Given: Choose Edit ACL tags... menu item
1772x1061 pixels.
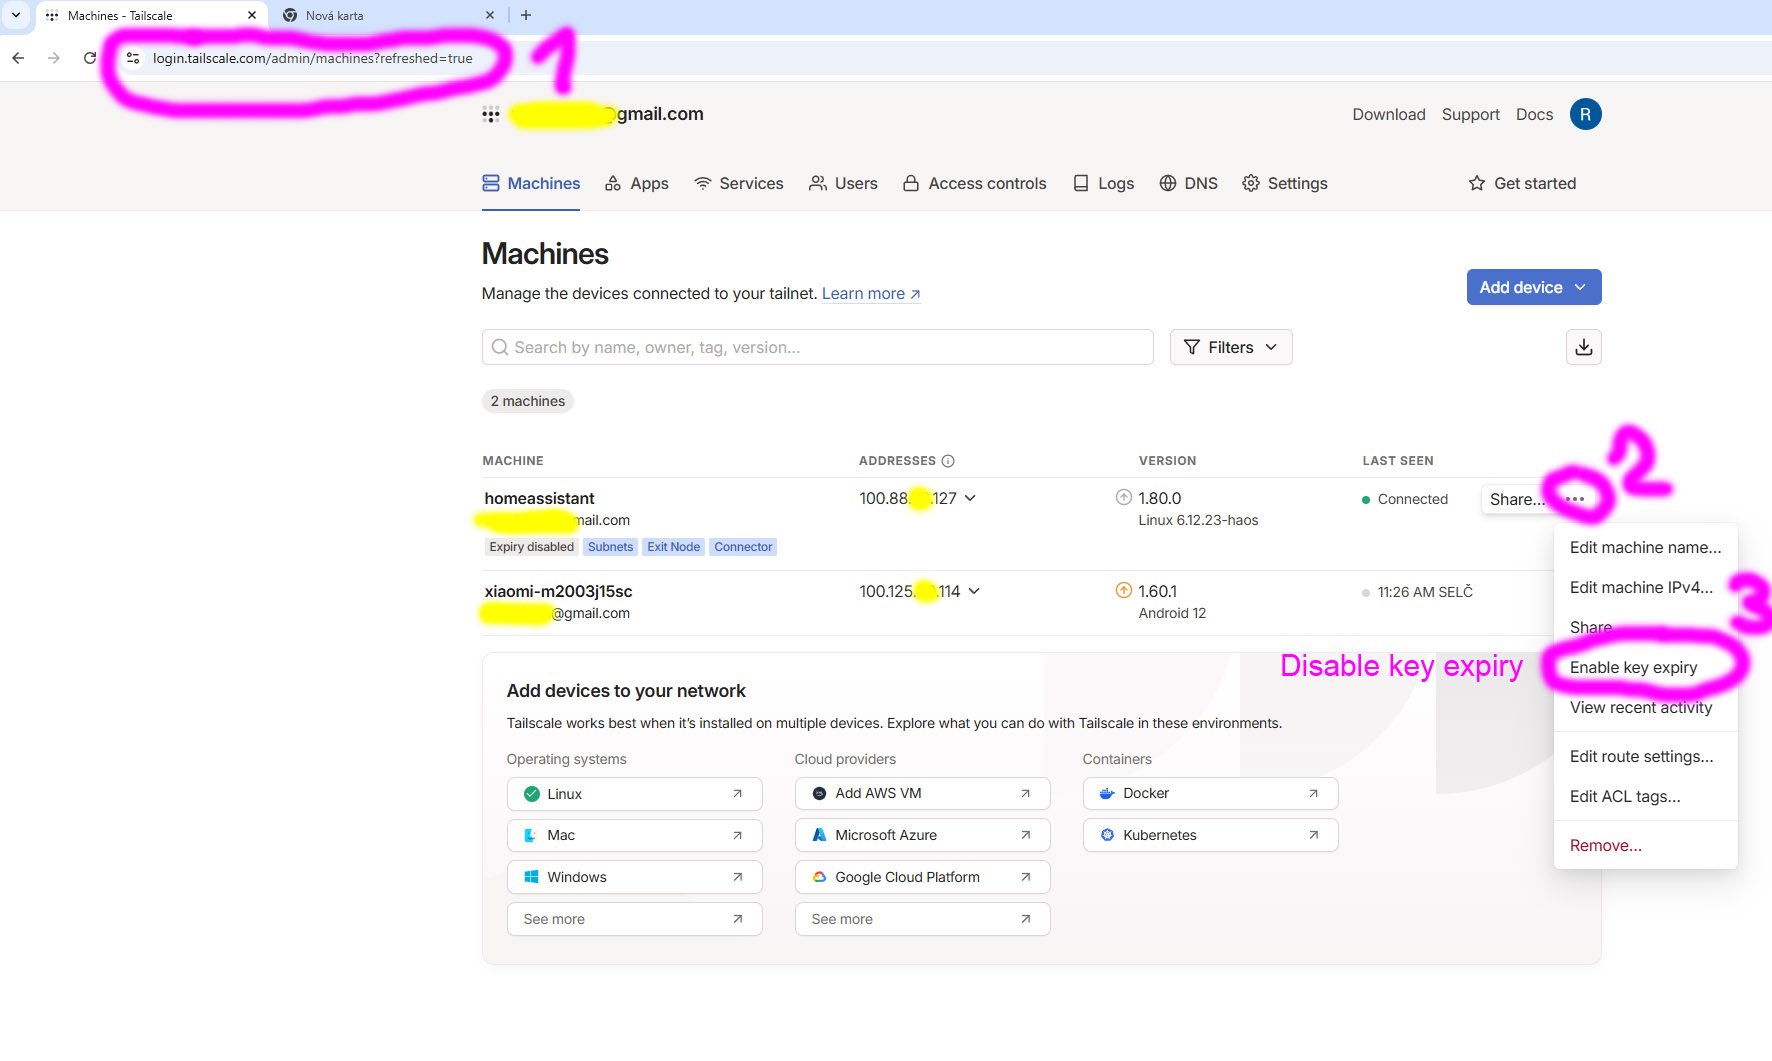Looking at the screenshot, I should click(1645, 796).
